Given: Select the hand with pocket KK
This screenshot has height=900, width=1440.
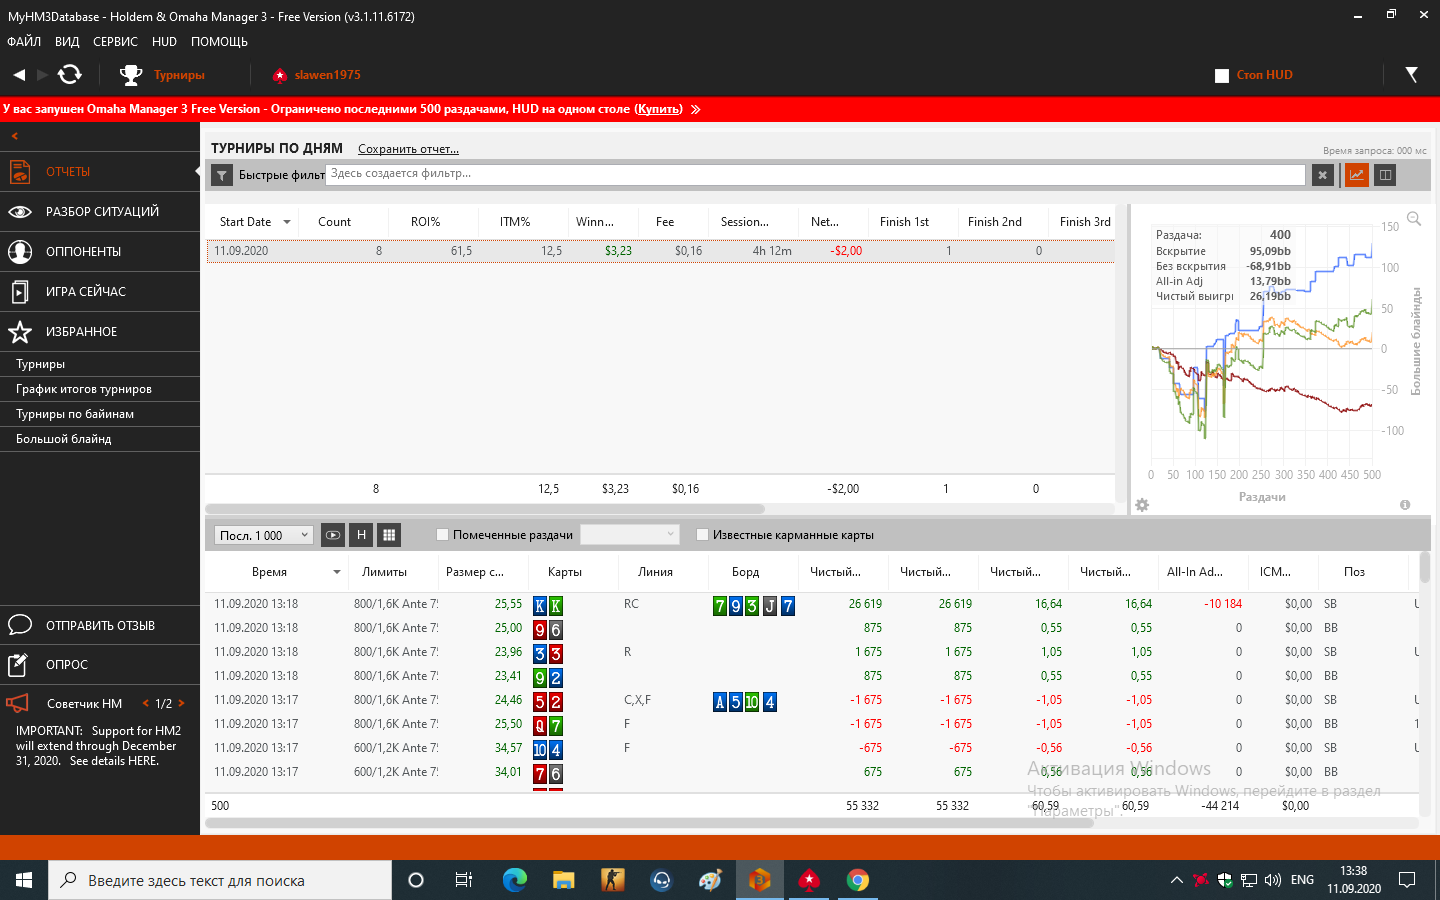Looking at the screenshot, I should point(810,604).
